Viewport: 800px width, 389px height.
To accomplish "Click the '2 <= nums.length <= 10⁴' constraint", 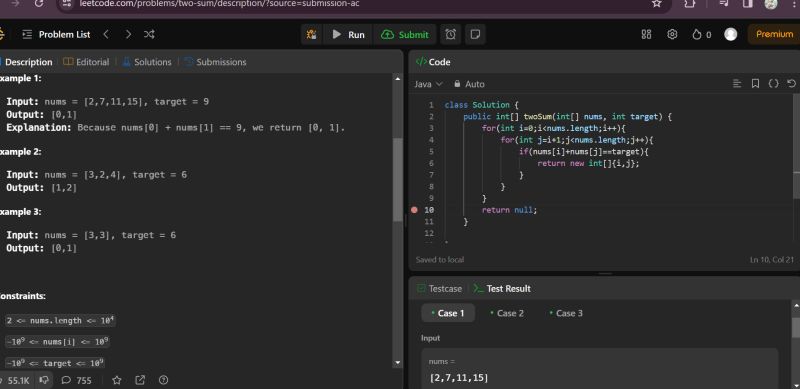I will point(61,321).
